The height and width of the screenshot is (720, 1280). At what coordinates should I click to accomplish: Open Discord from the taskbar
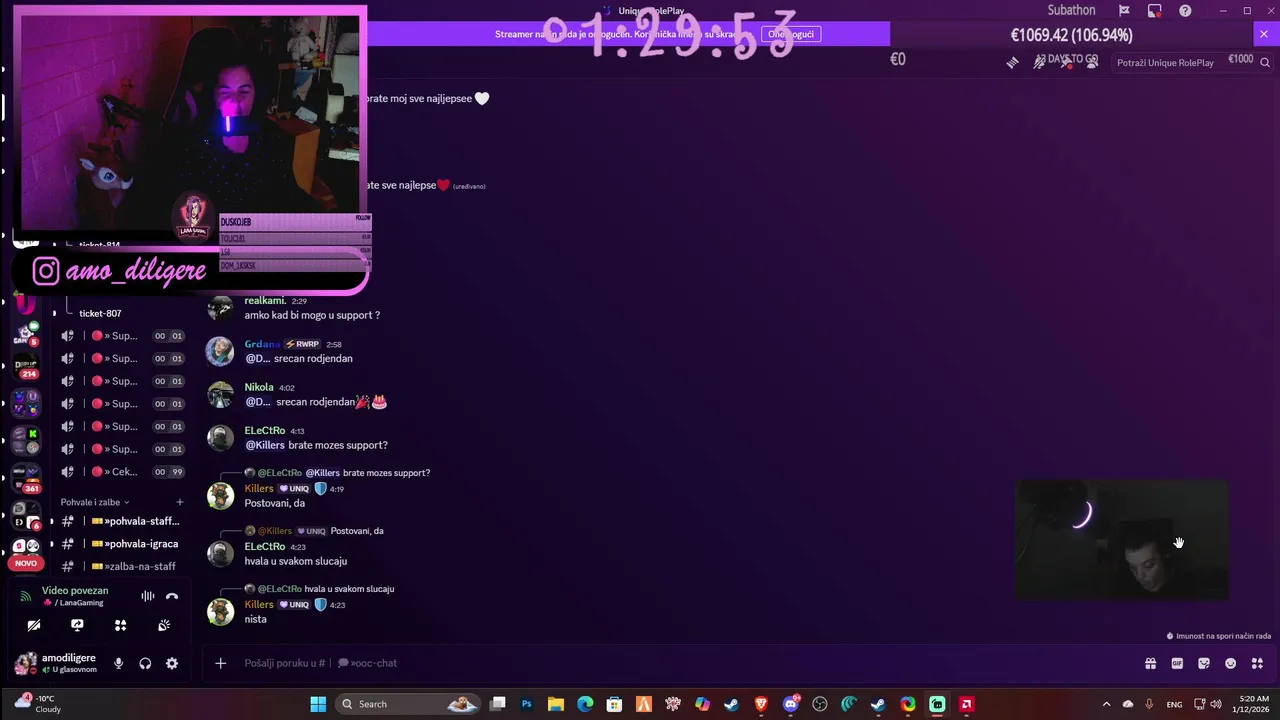tap(791, 704)
